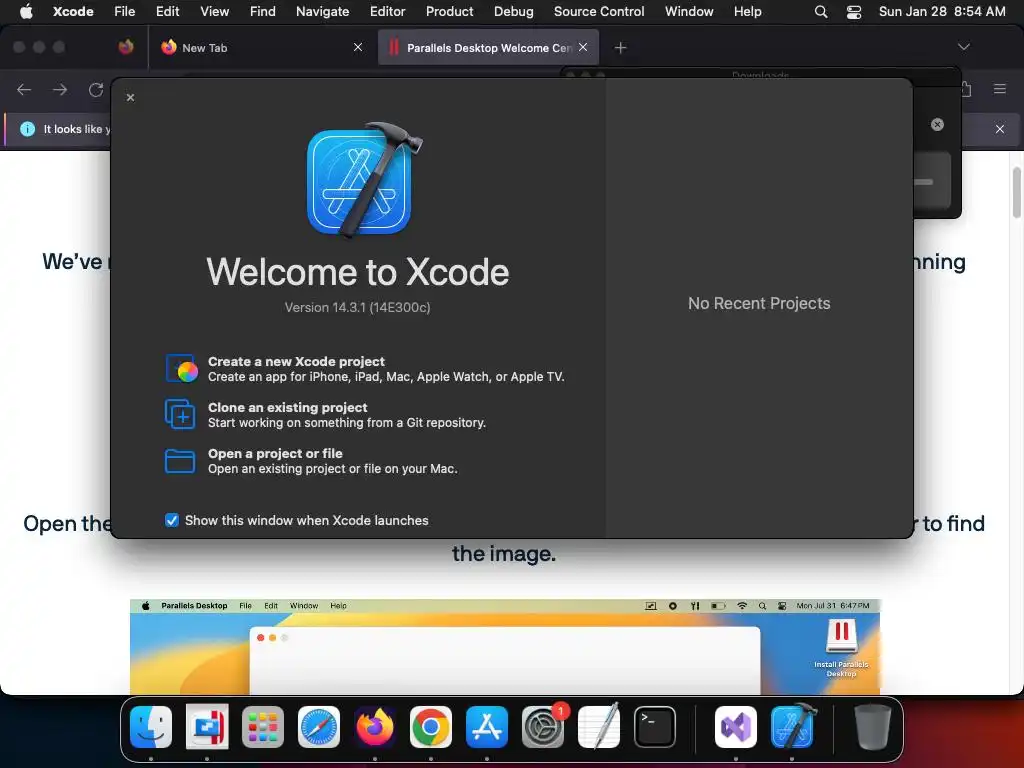Go back in Firefox
Image resolution: width=1024 pixels, height=768 pixels.
point(24,89)
